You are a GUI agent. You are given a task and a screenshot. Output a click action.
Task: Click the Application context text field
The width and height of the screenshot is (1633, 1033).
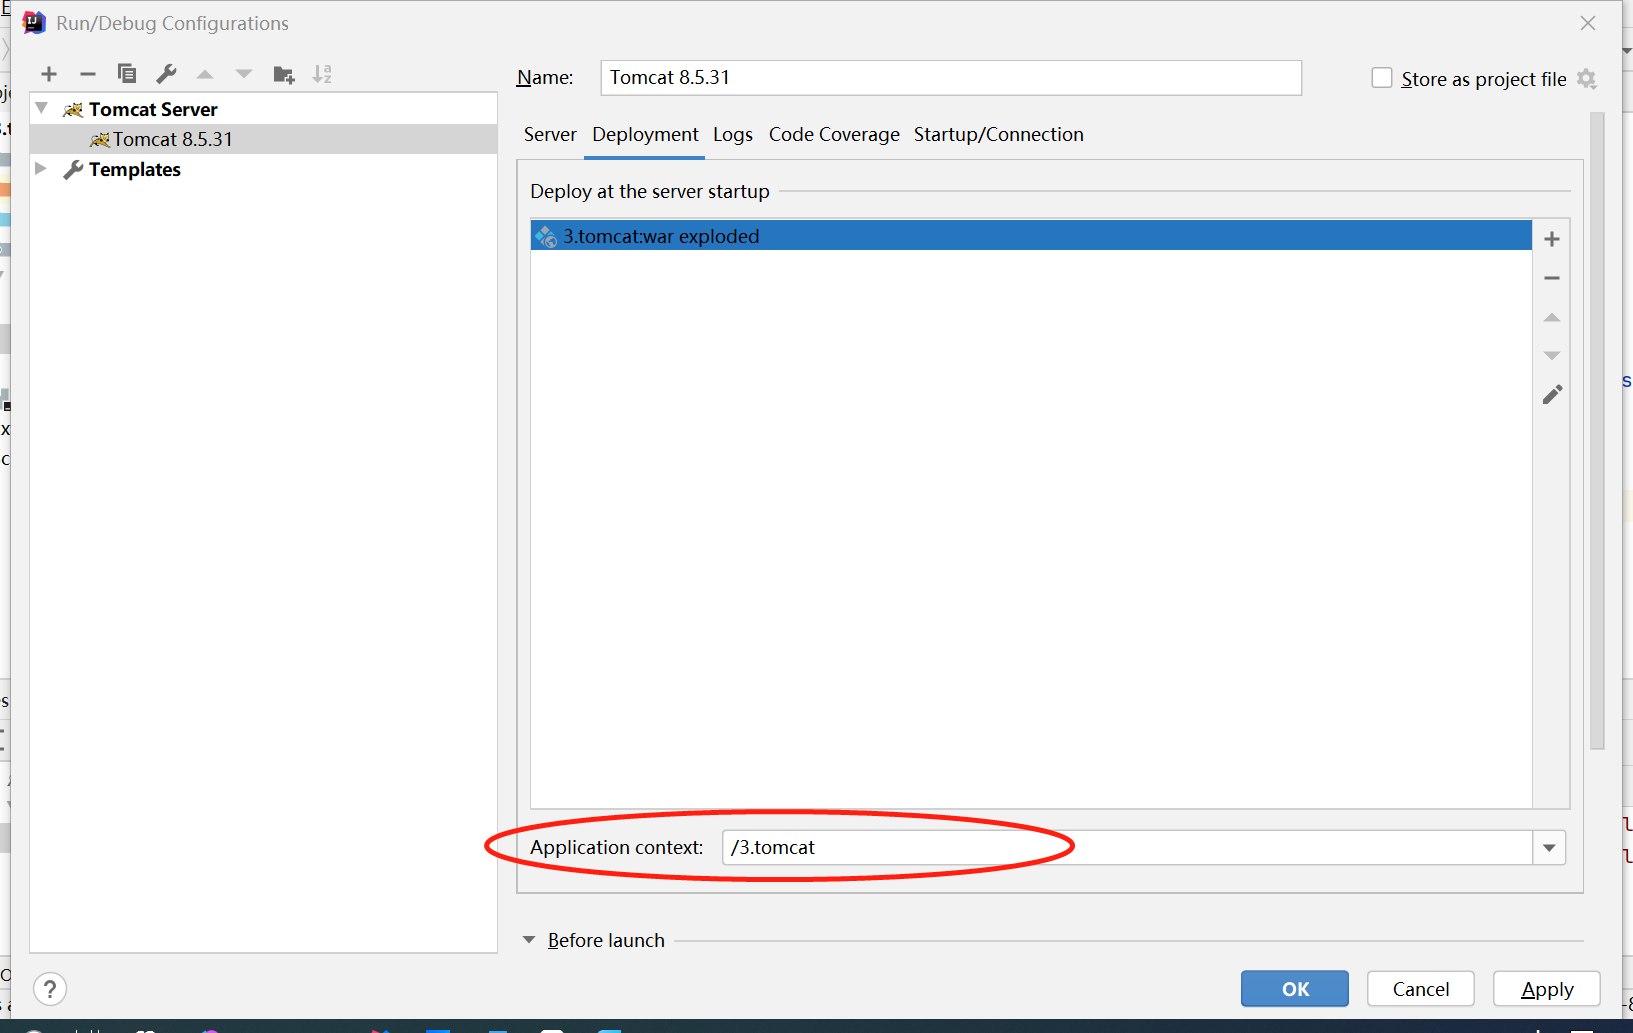click(1127, 848)
